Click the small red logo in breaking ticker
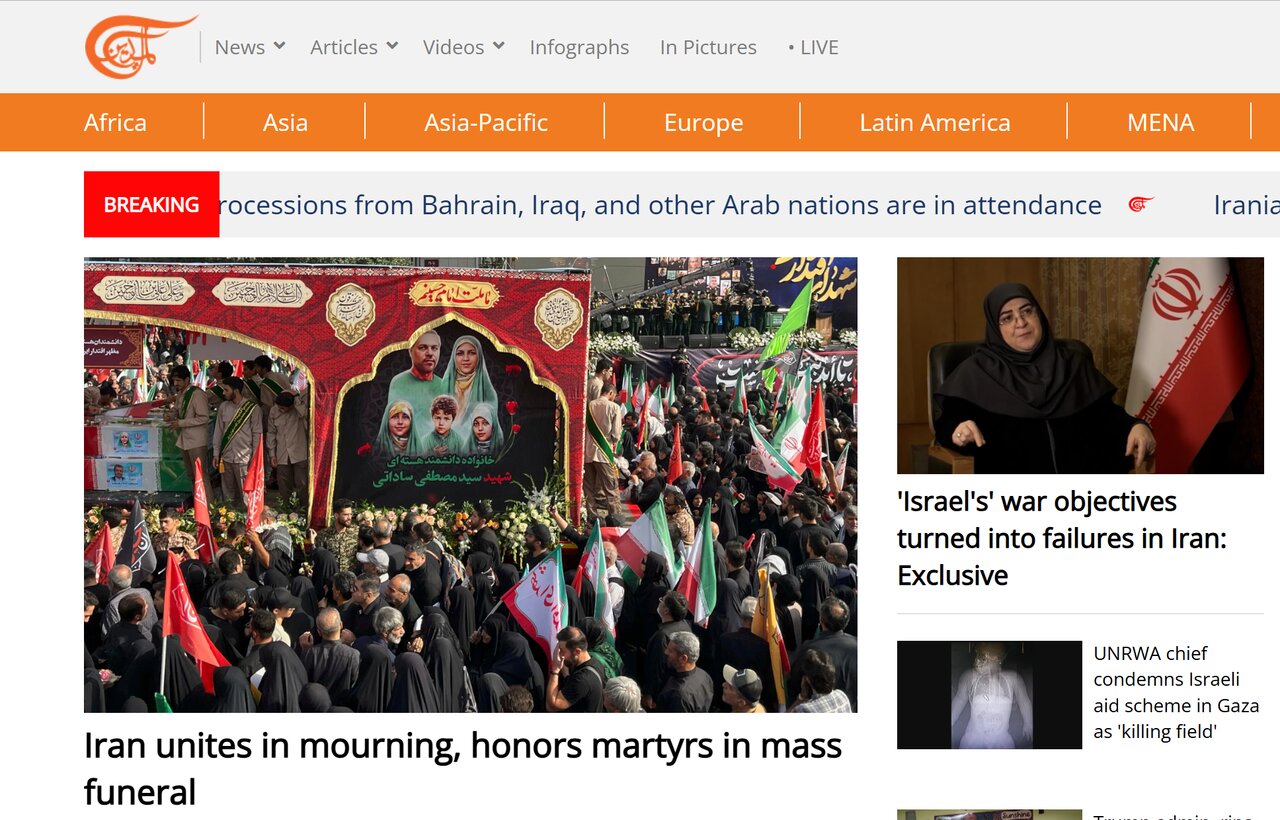The image size is (1280, 820). [1141, 205]
